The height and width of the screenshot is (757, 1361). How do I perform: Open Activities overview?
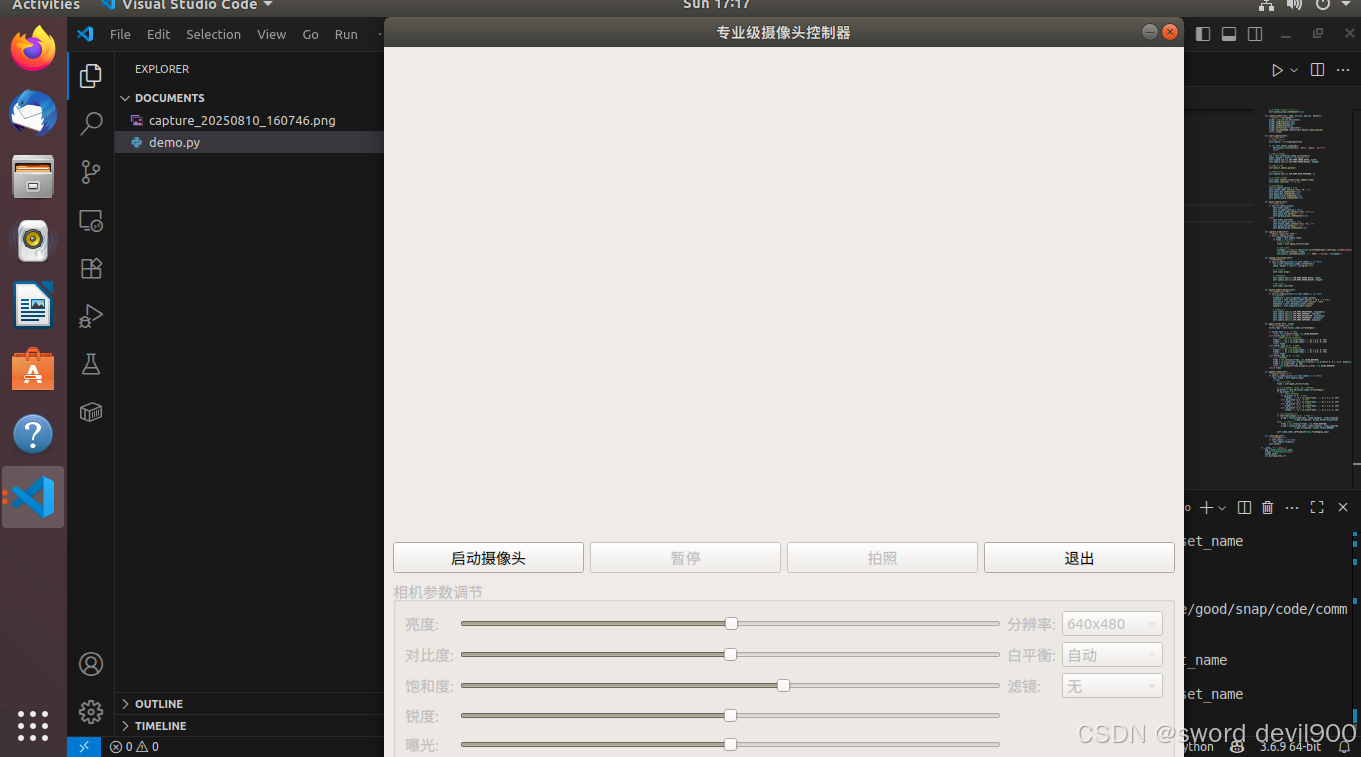click(45, 5)
